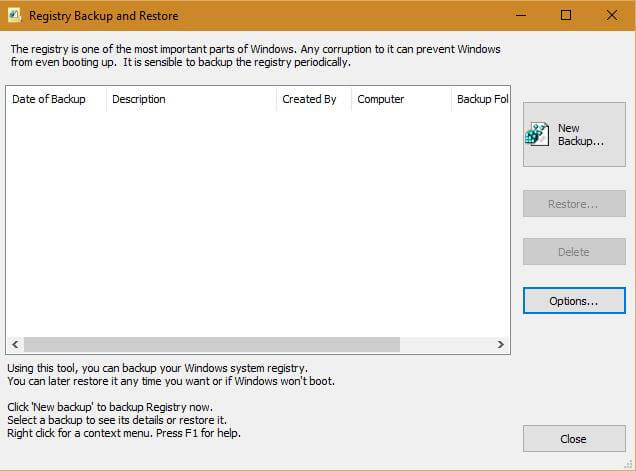Click the empty backup list area
636x471 pixels.
pos(258,224)
